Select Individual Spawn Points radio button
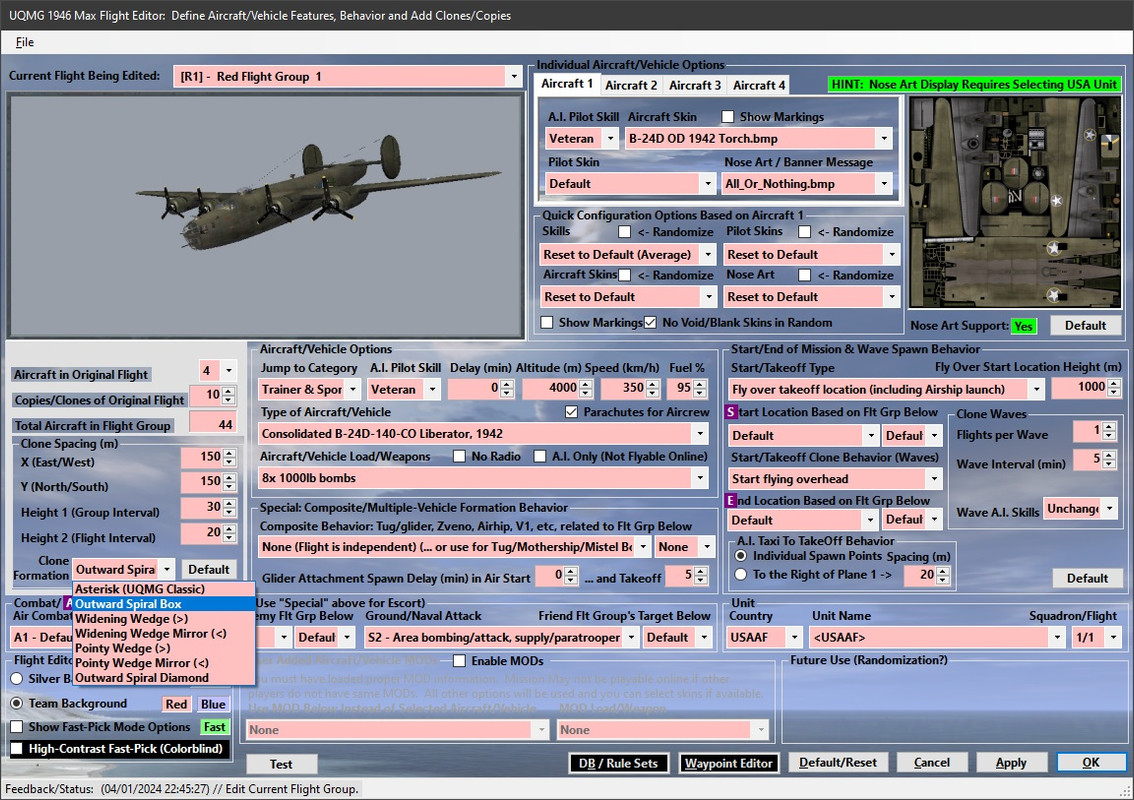 (x=741, y=556)
